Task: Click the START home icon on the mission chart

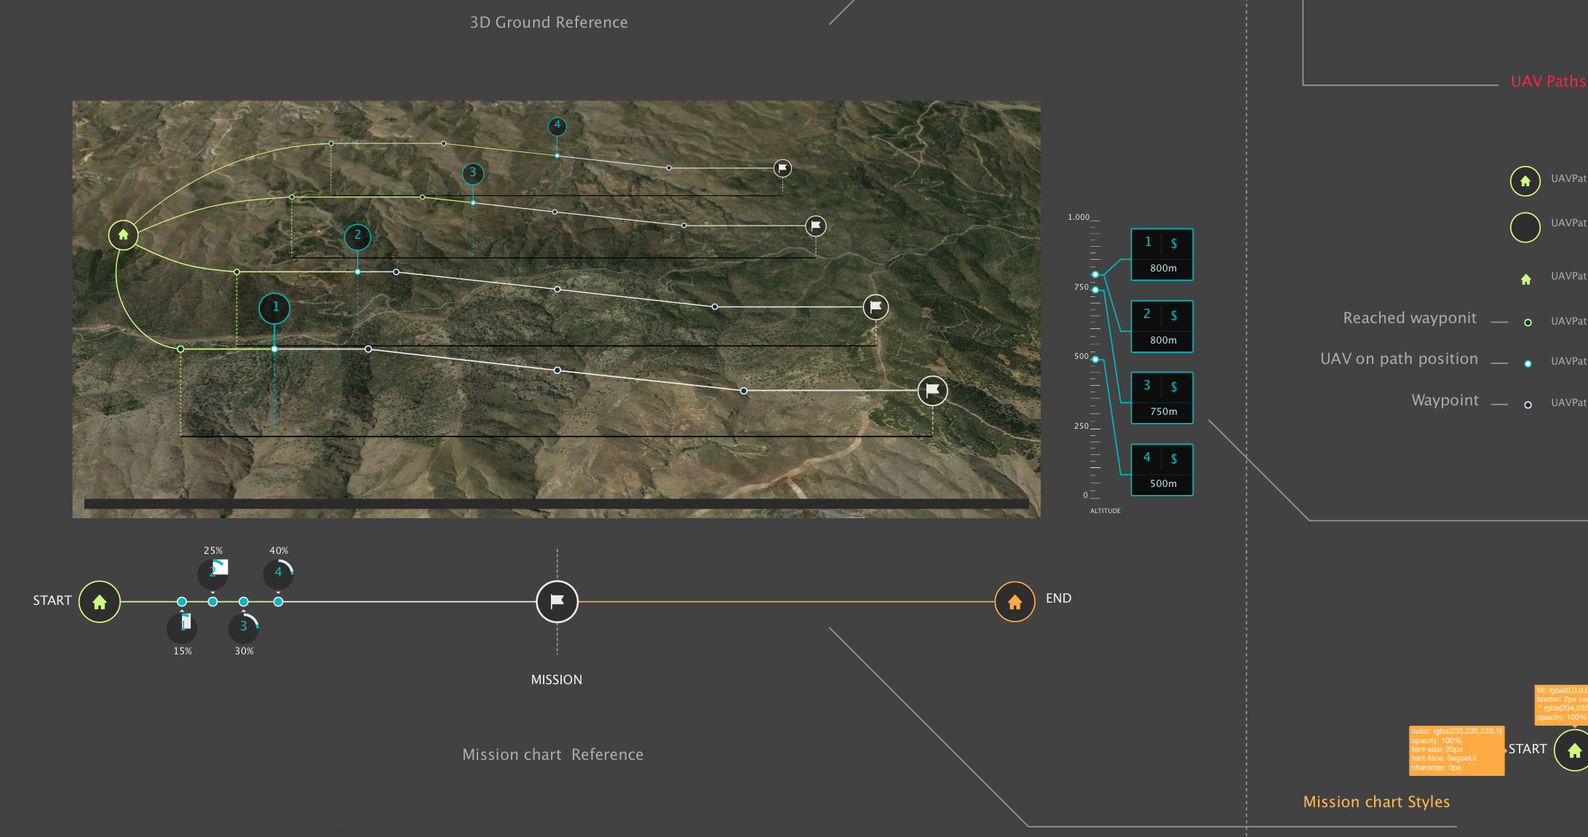Action: (100, 602)
